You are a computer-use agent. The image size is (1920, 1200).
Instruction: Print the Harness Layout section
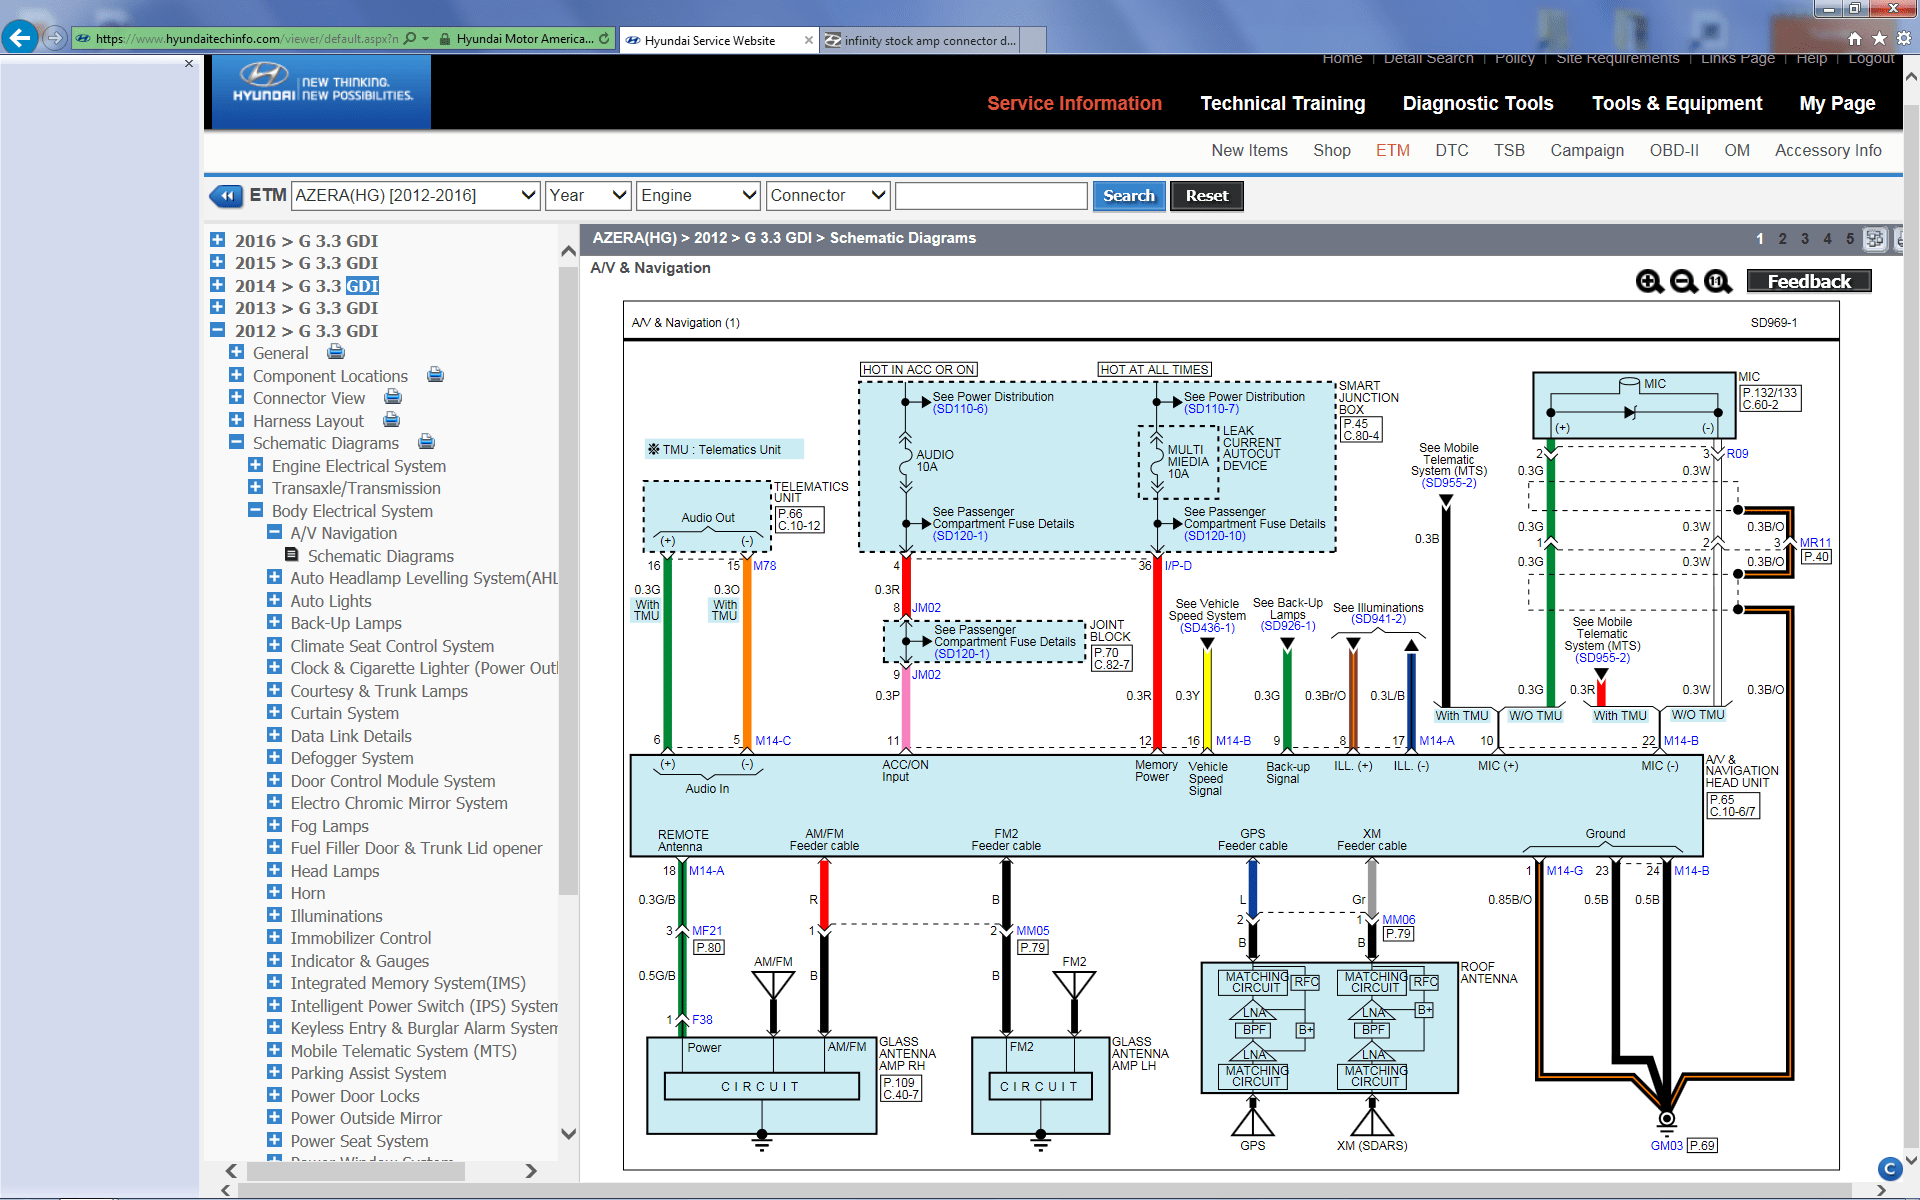coord(391,420)
